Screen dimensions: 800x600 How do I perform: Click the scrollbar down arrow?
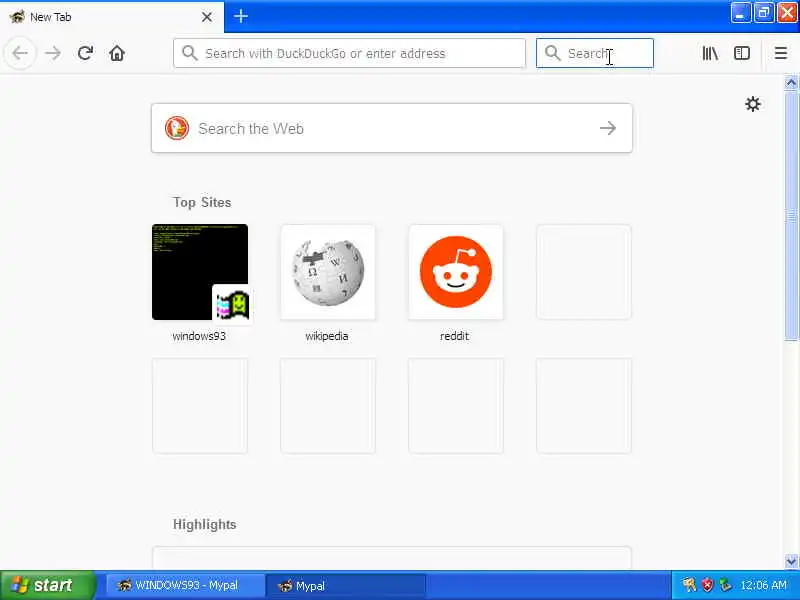791,562
